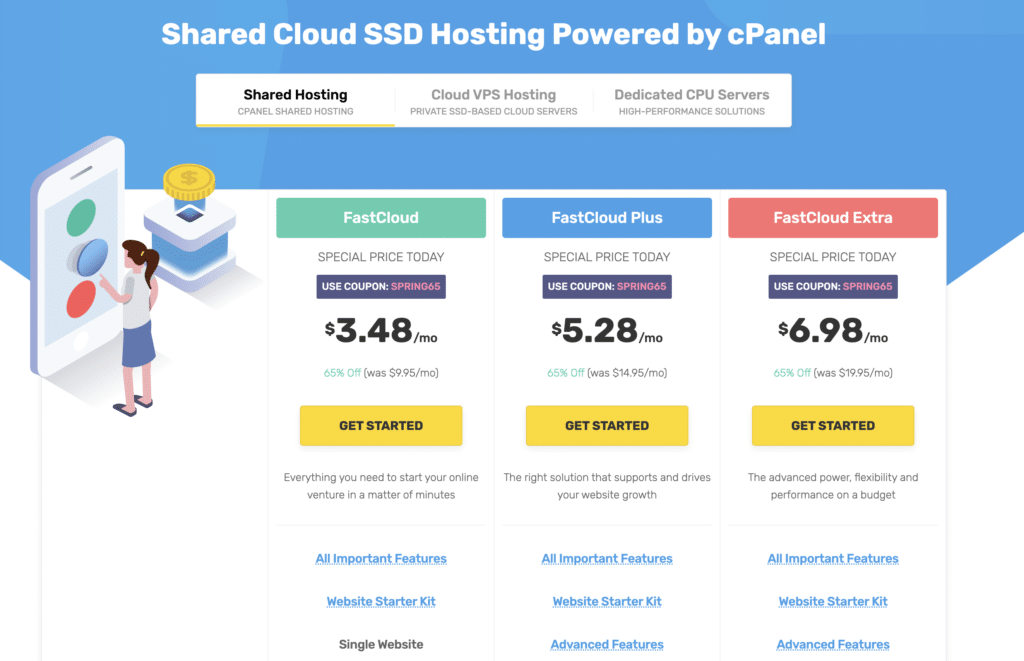Click the gold dollar coin illustration
The width and height of the screenshot is (1024, 661).
(x=189, y=181)
